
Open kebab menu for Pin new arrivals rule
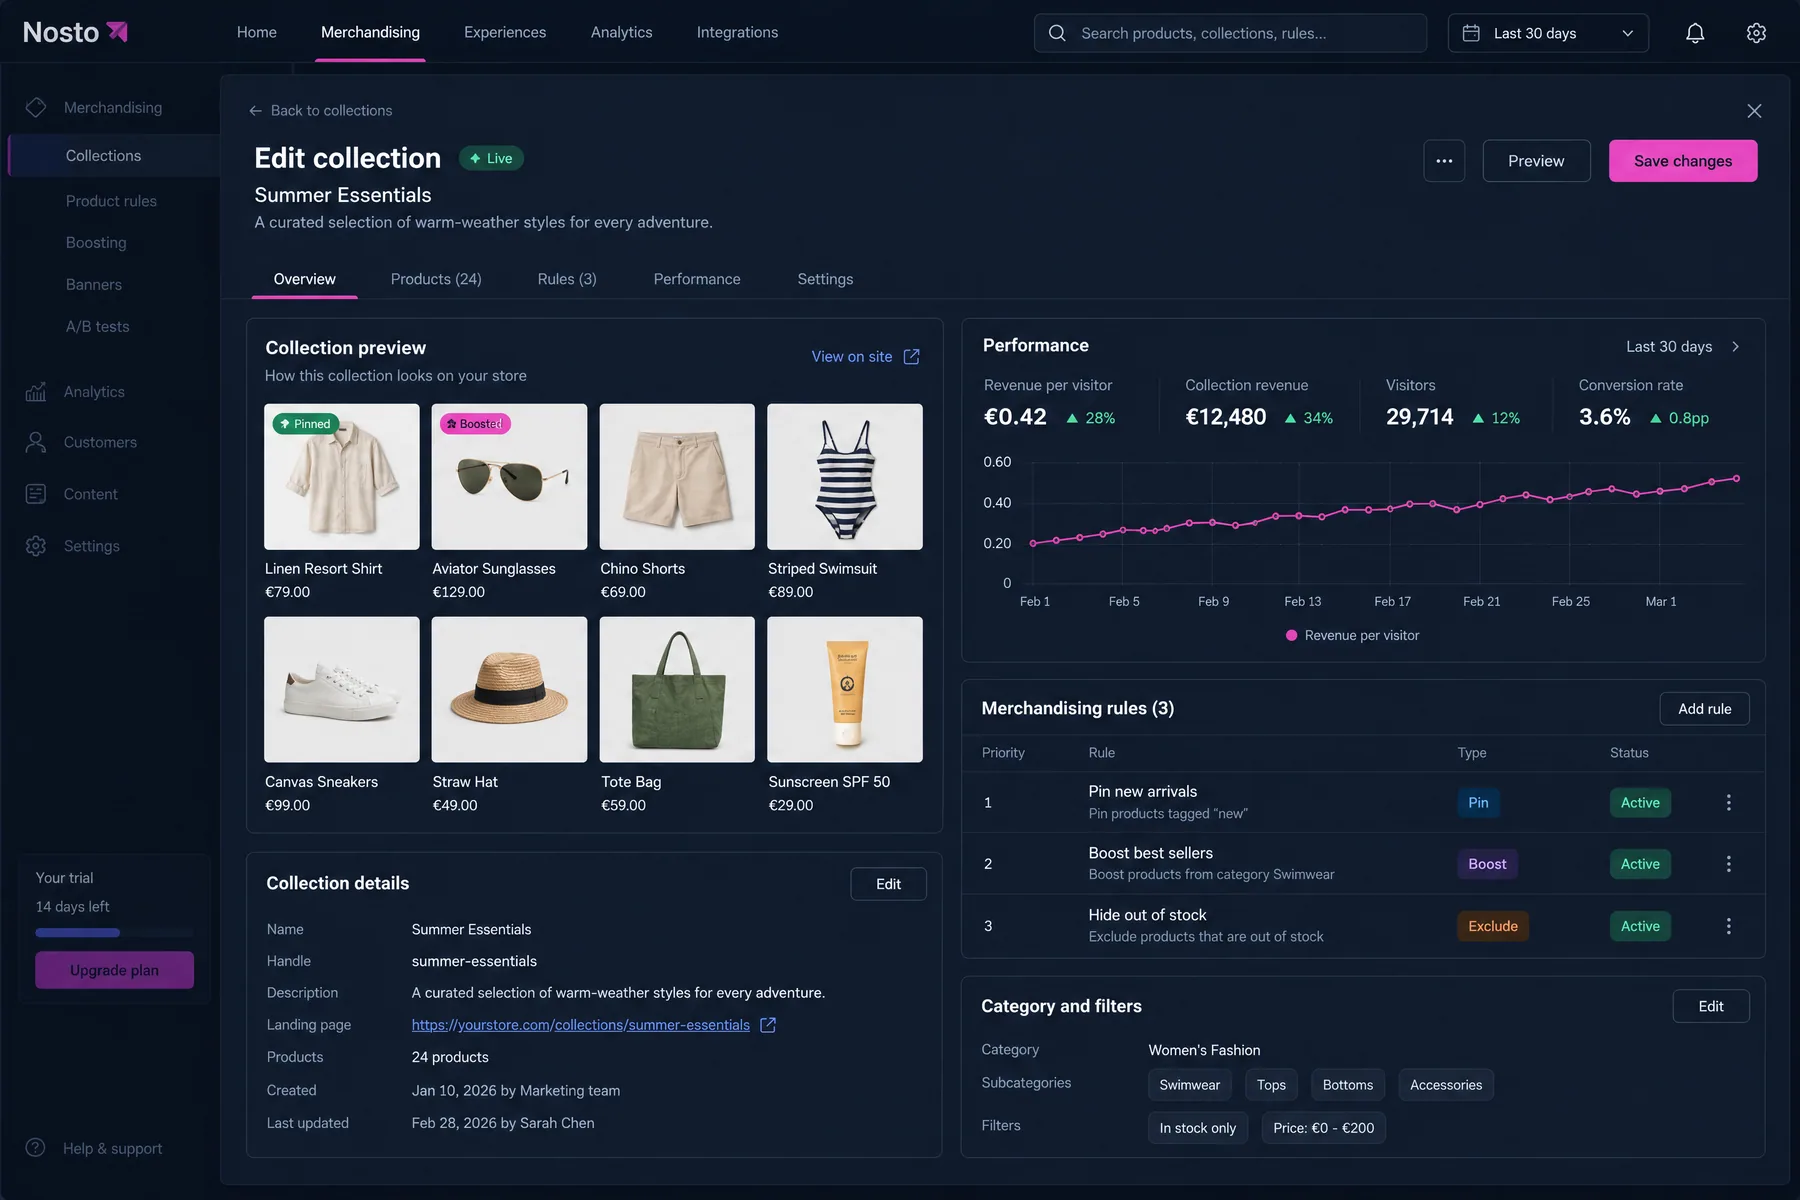click(x=1728, y=803)
